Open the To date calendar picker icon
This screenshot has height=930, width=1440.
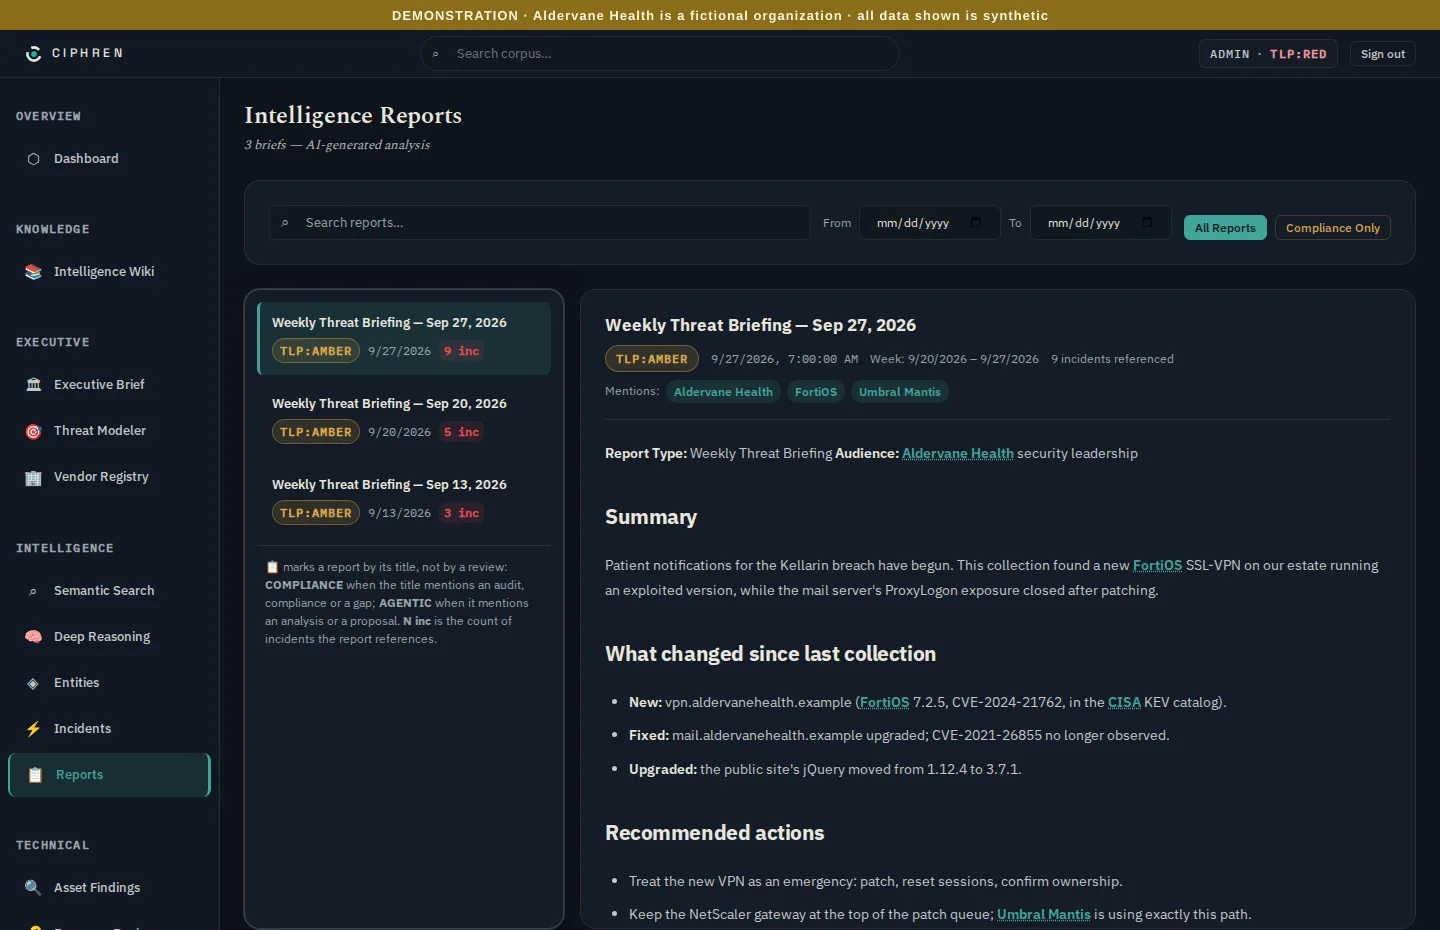click(x=1147, y=222)
